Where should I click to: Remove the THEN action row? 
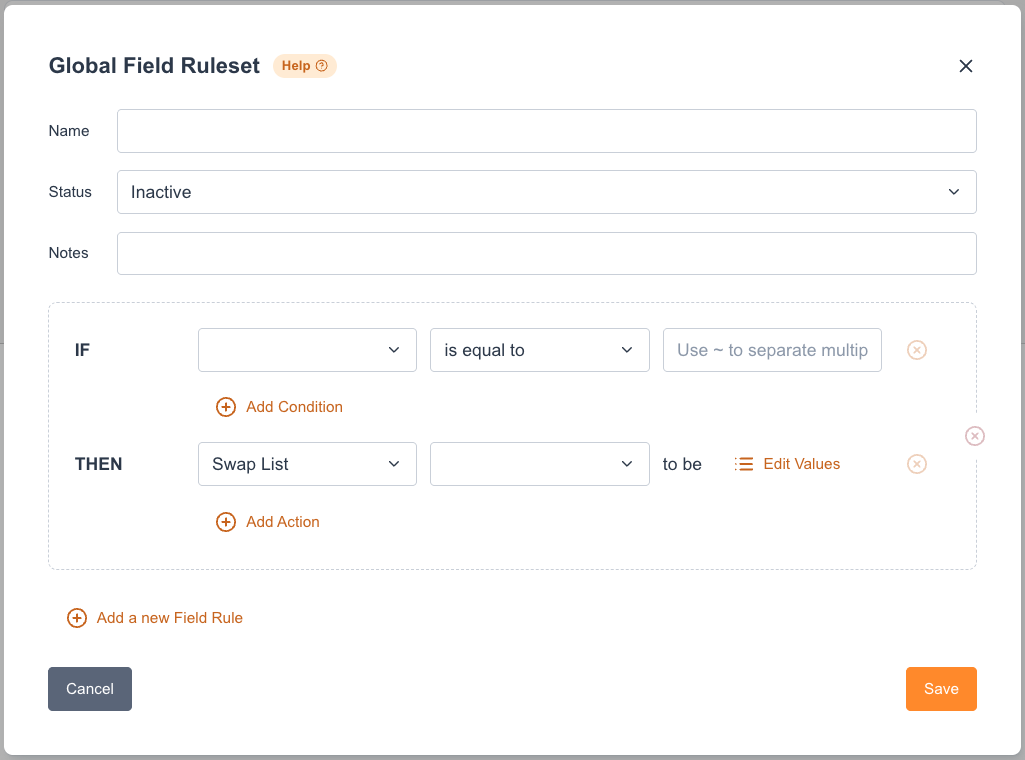pos(917,464)
